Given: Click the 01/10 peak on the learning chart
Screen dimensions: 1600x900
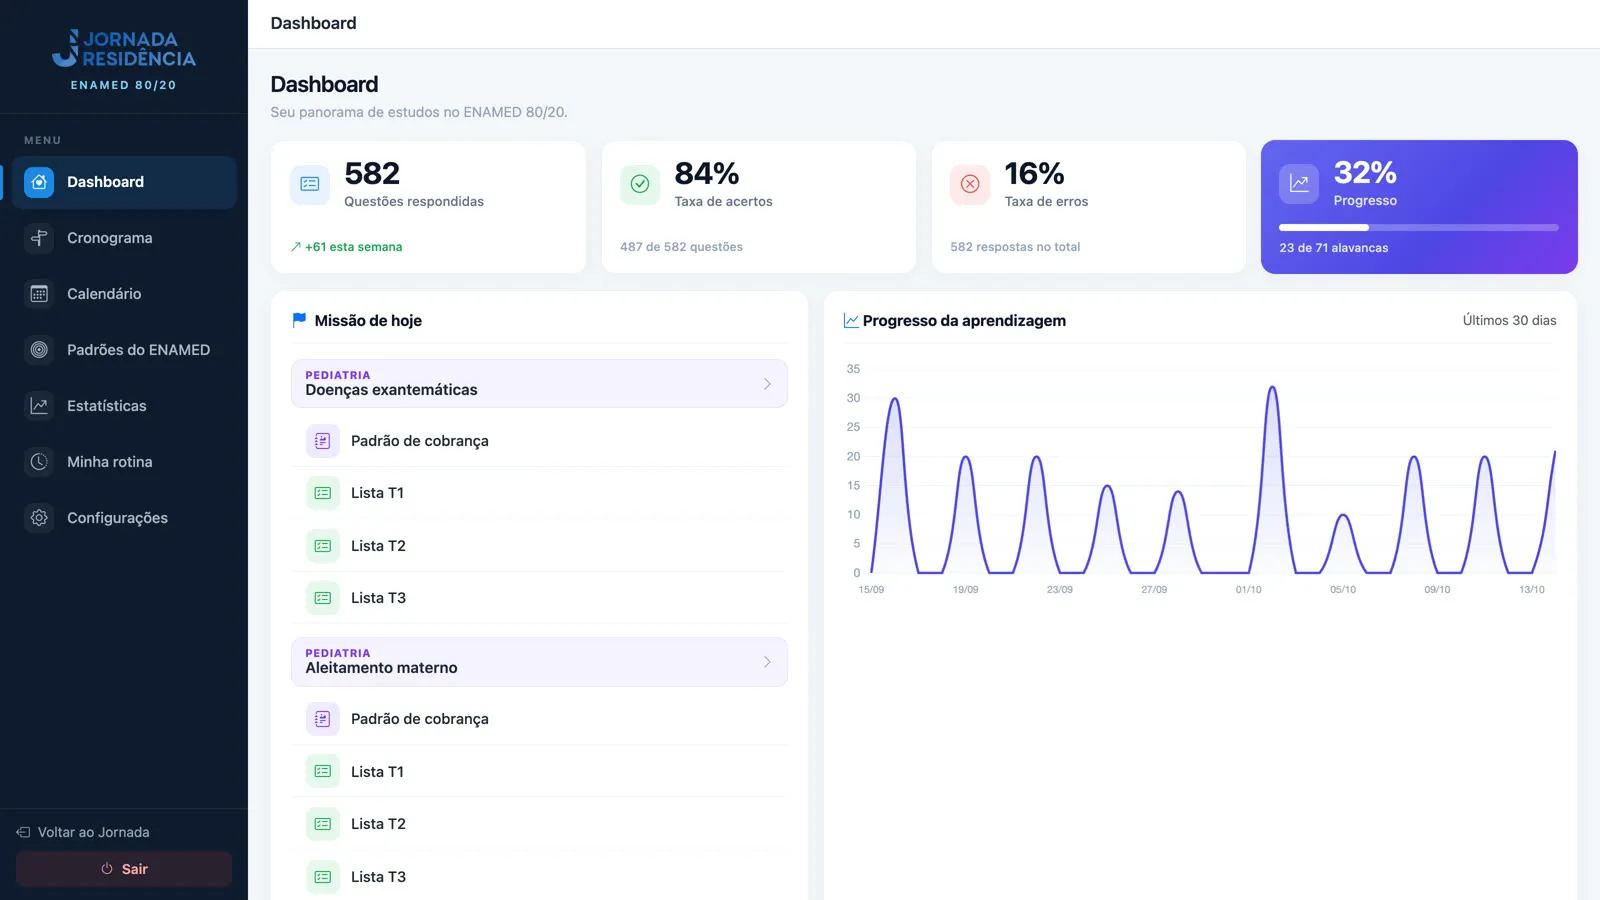Looking at the screenshot, I should [1272, 387].
